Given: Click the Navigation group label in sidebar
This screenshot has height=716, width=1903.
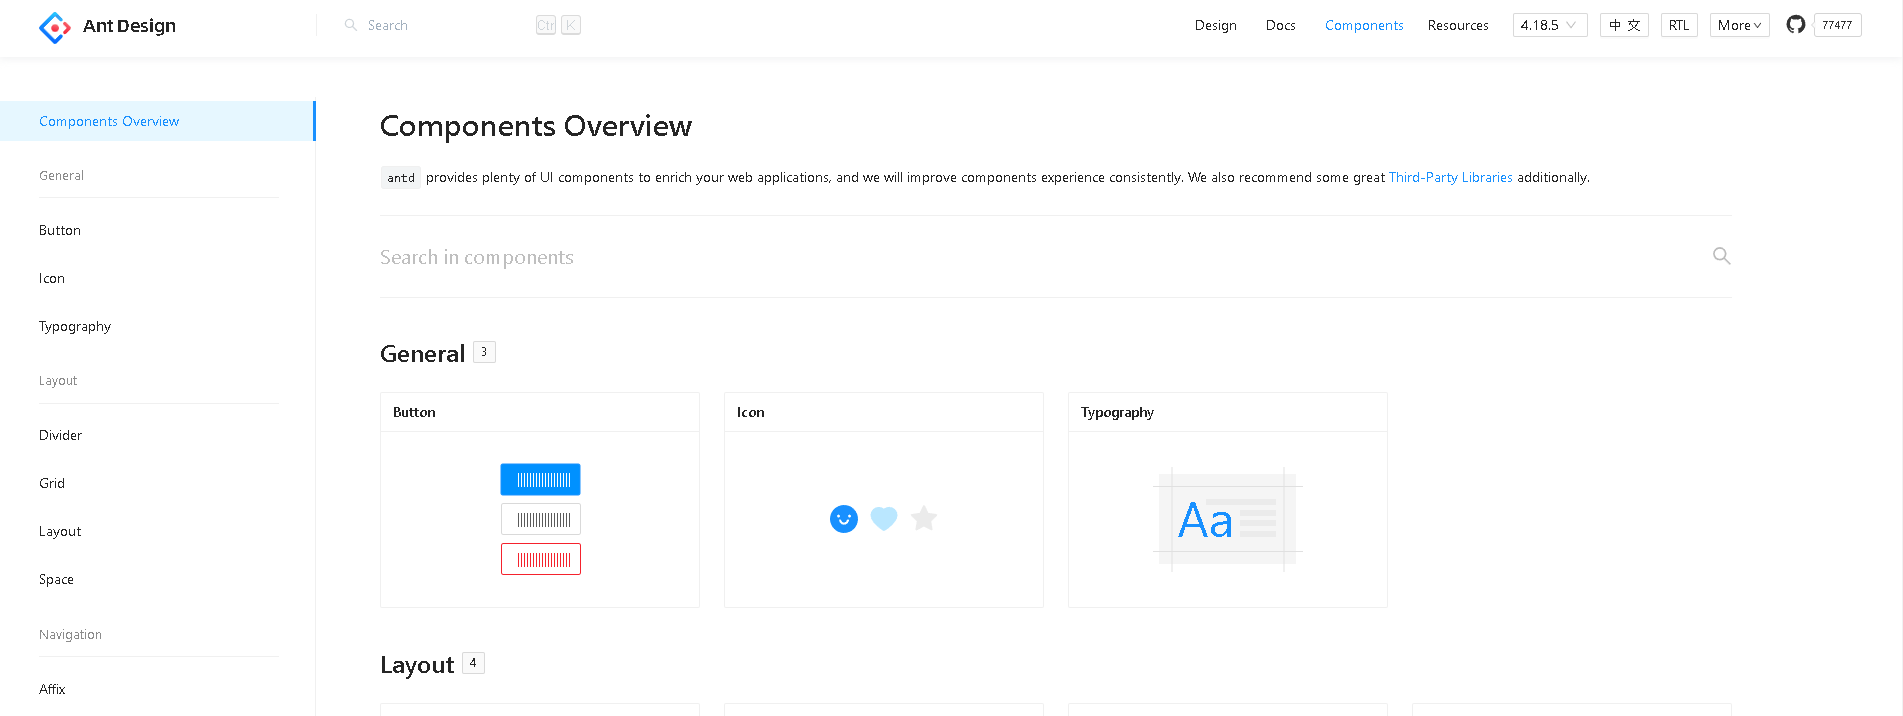Looking at the screenshot, I should click(x=70, y=635).
